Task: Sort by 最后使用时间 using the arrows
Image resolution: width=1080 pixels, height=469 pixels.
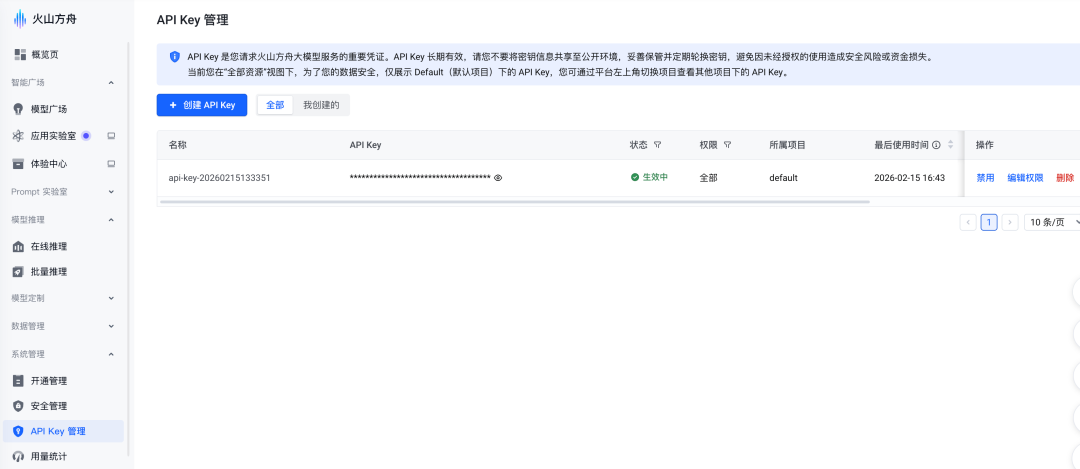Action: [951, 145]
